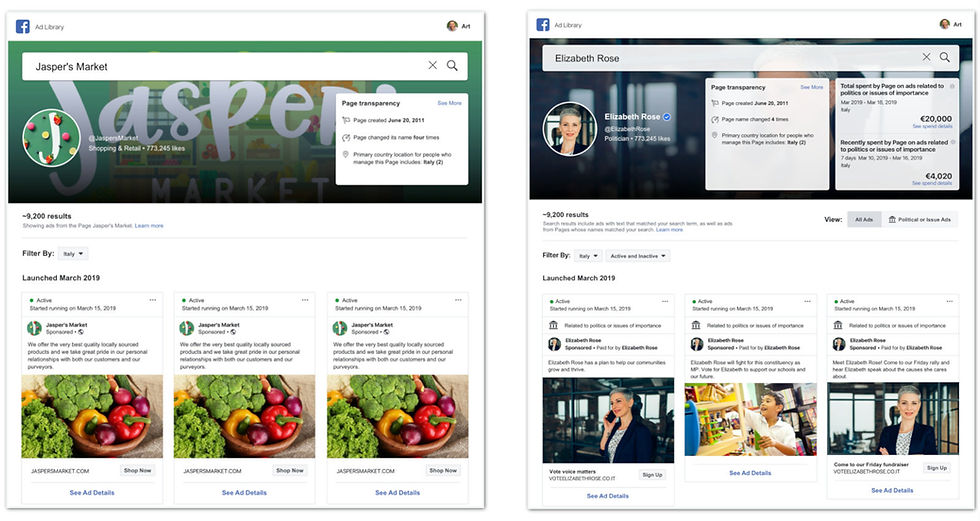Image resolution: width=980 pixels, height=521 pixels.
Task: Click Jasper's Market page avatar on first ad
Action: coord(34,328)
